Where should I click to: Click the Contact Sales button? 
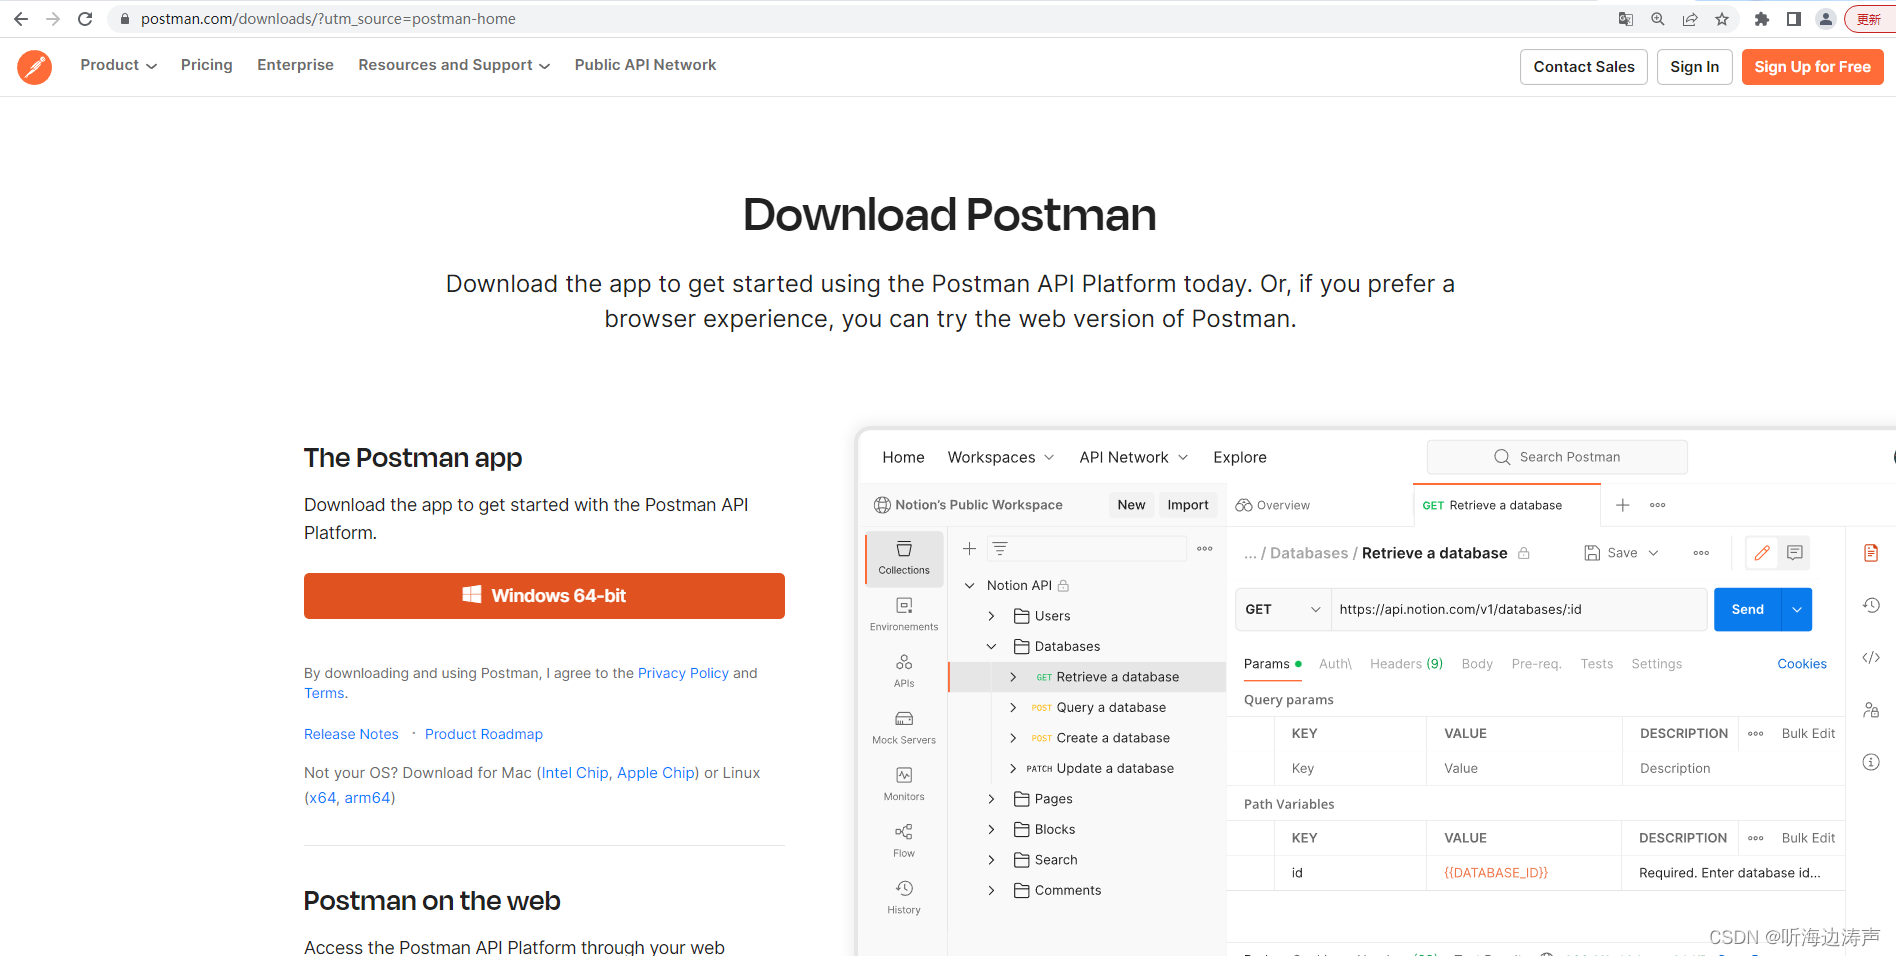pos(1584,67)
